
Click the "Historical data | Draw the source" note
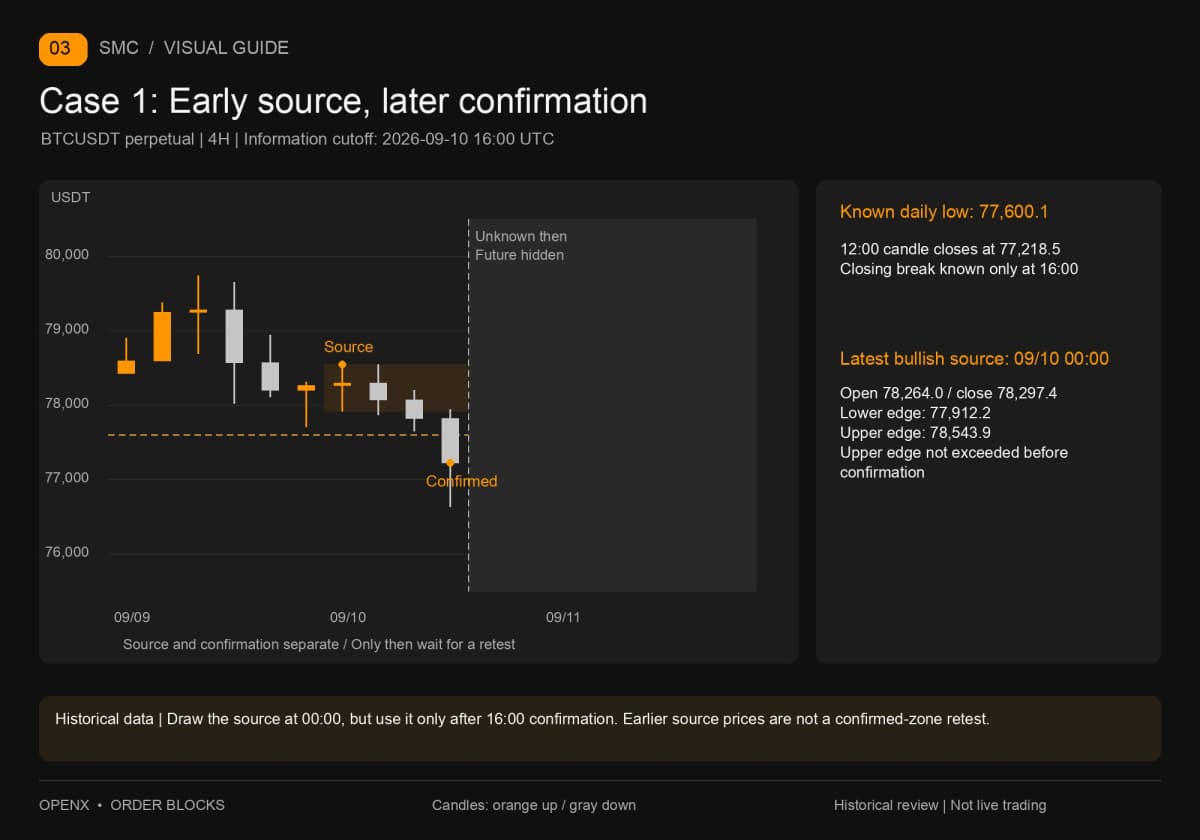click(x=522, y=719)
